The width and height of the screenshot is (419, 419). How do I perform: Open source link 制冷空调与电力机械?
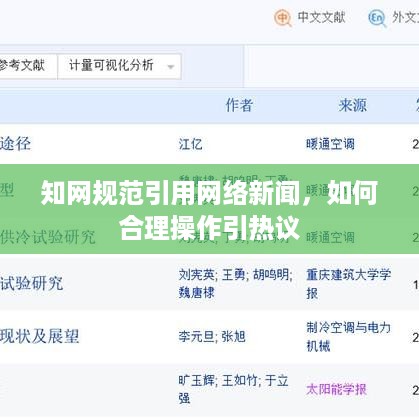pos(349,337)
